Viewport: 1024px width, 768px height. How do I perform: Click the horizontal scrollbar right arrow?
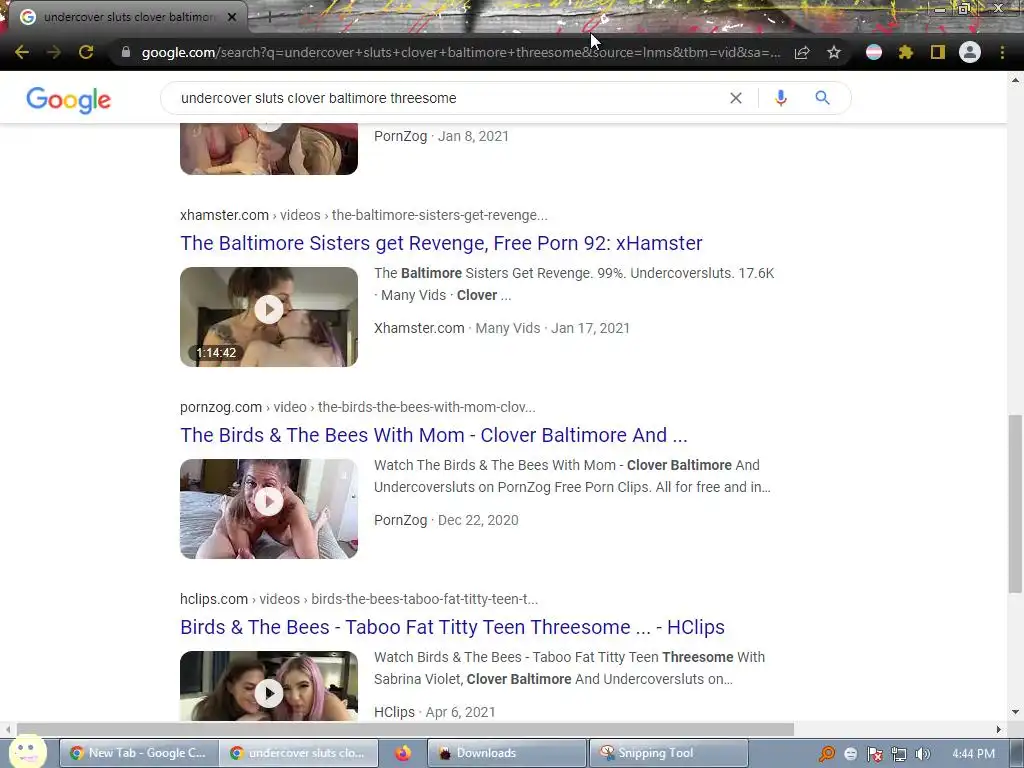pos(999,729)
